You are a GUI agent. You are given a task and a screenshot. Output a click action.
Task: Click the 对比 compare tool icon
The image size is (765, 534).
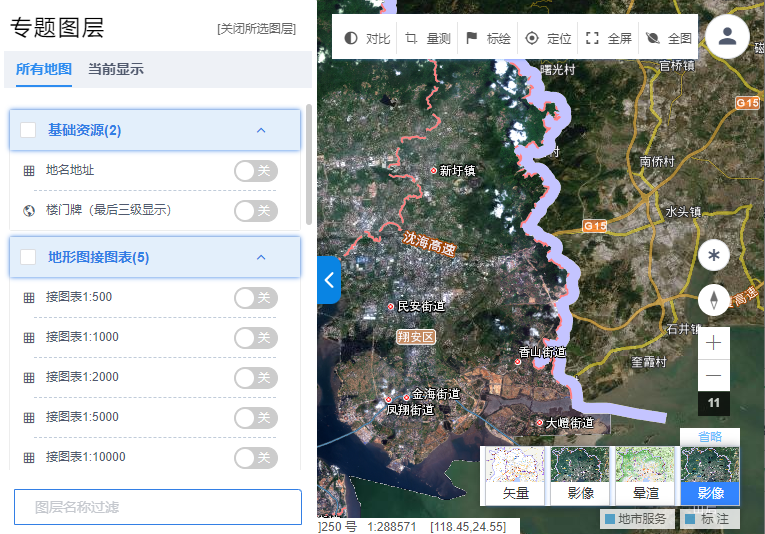352,39
